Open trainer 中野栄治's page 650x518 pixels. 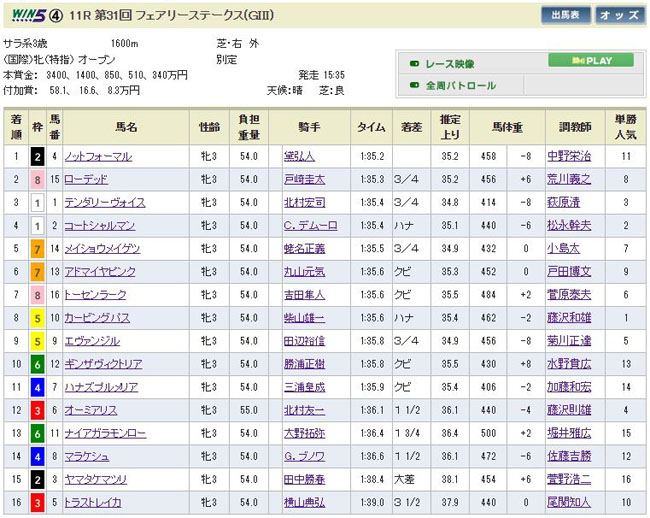coord(568,157)
